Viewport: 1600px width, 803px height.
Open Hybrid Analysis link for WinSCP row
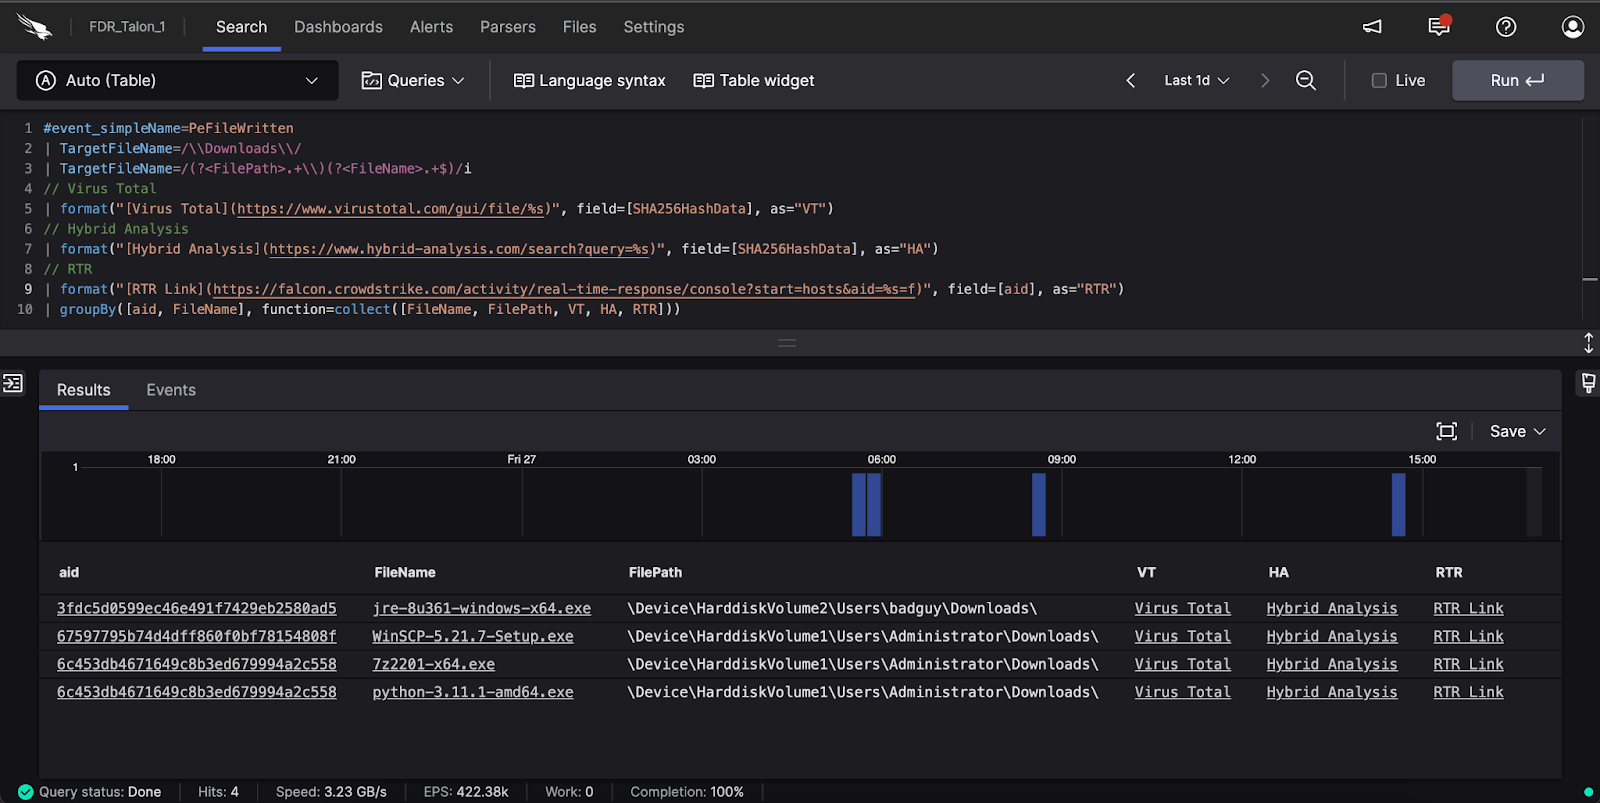tap(1332, 636)
